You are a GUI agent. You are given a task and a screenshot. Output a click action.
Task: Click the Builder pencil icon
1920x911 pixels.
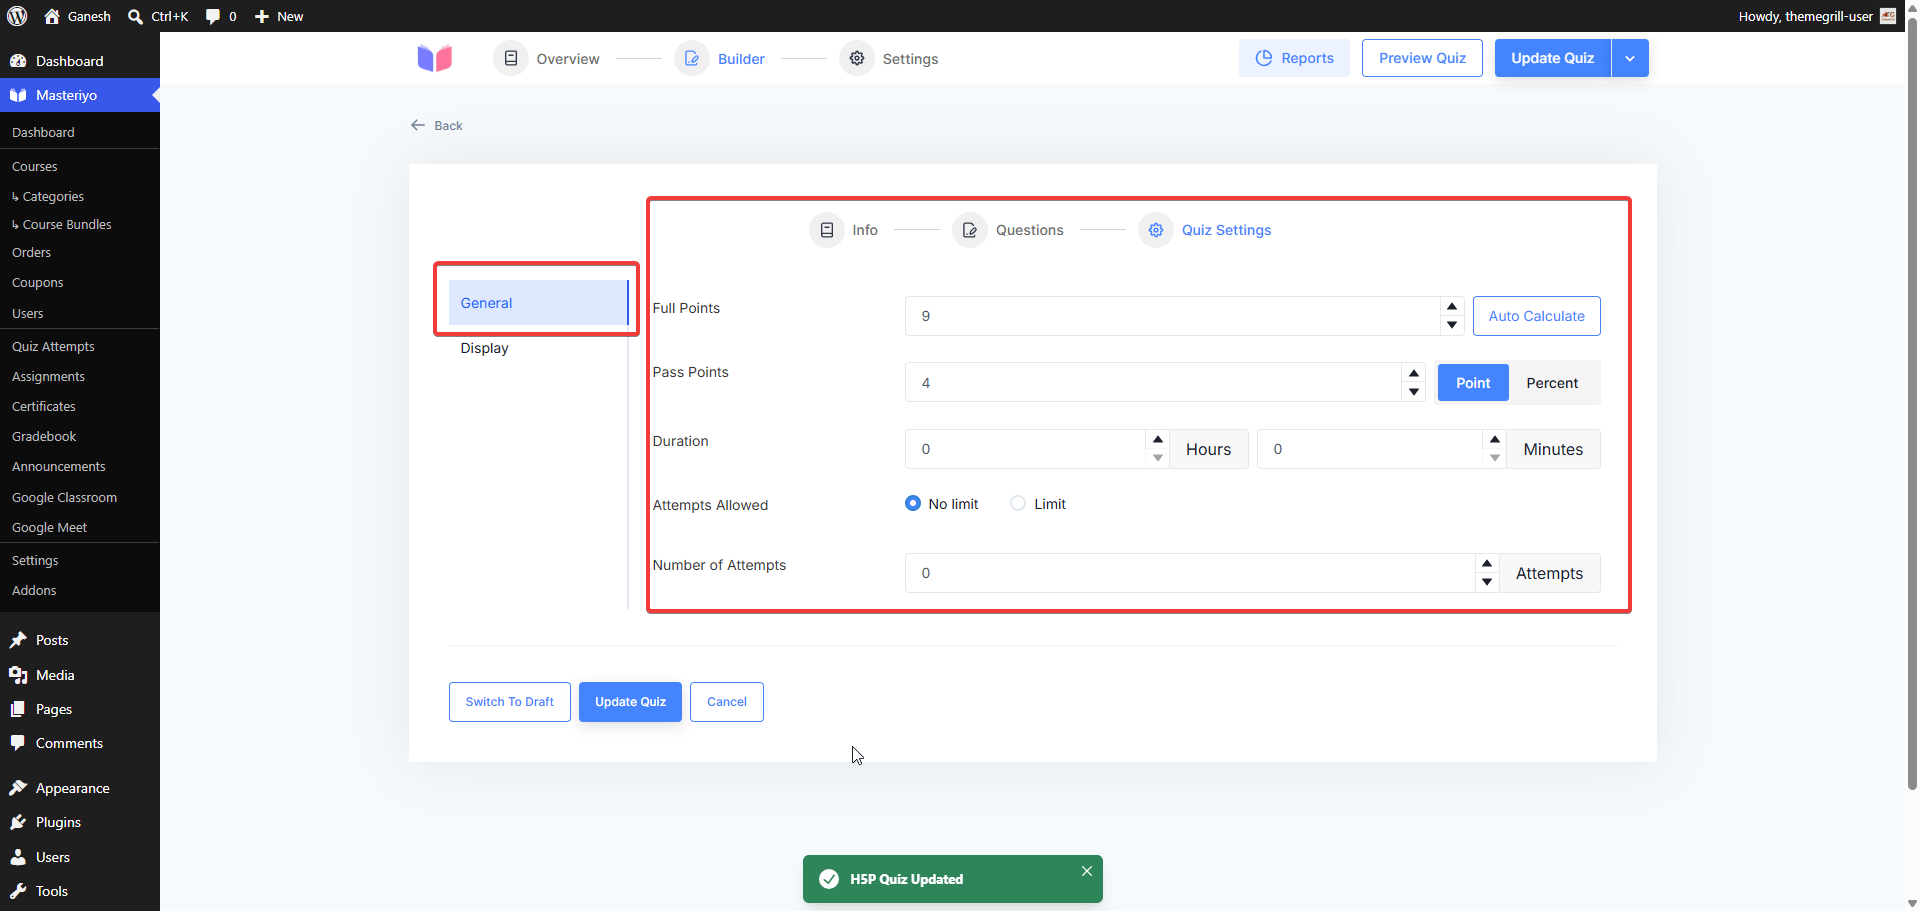coord(692,58)
